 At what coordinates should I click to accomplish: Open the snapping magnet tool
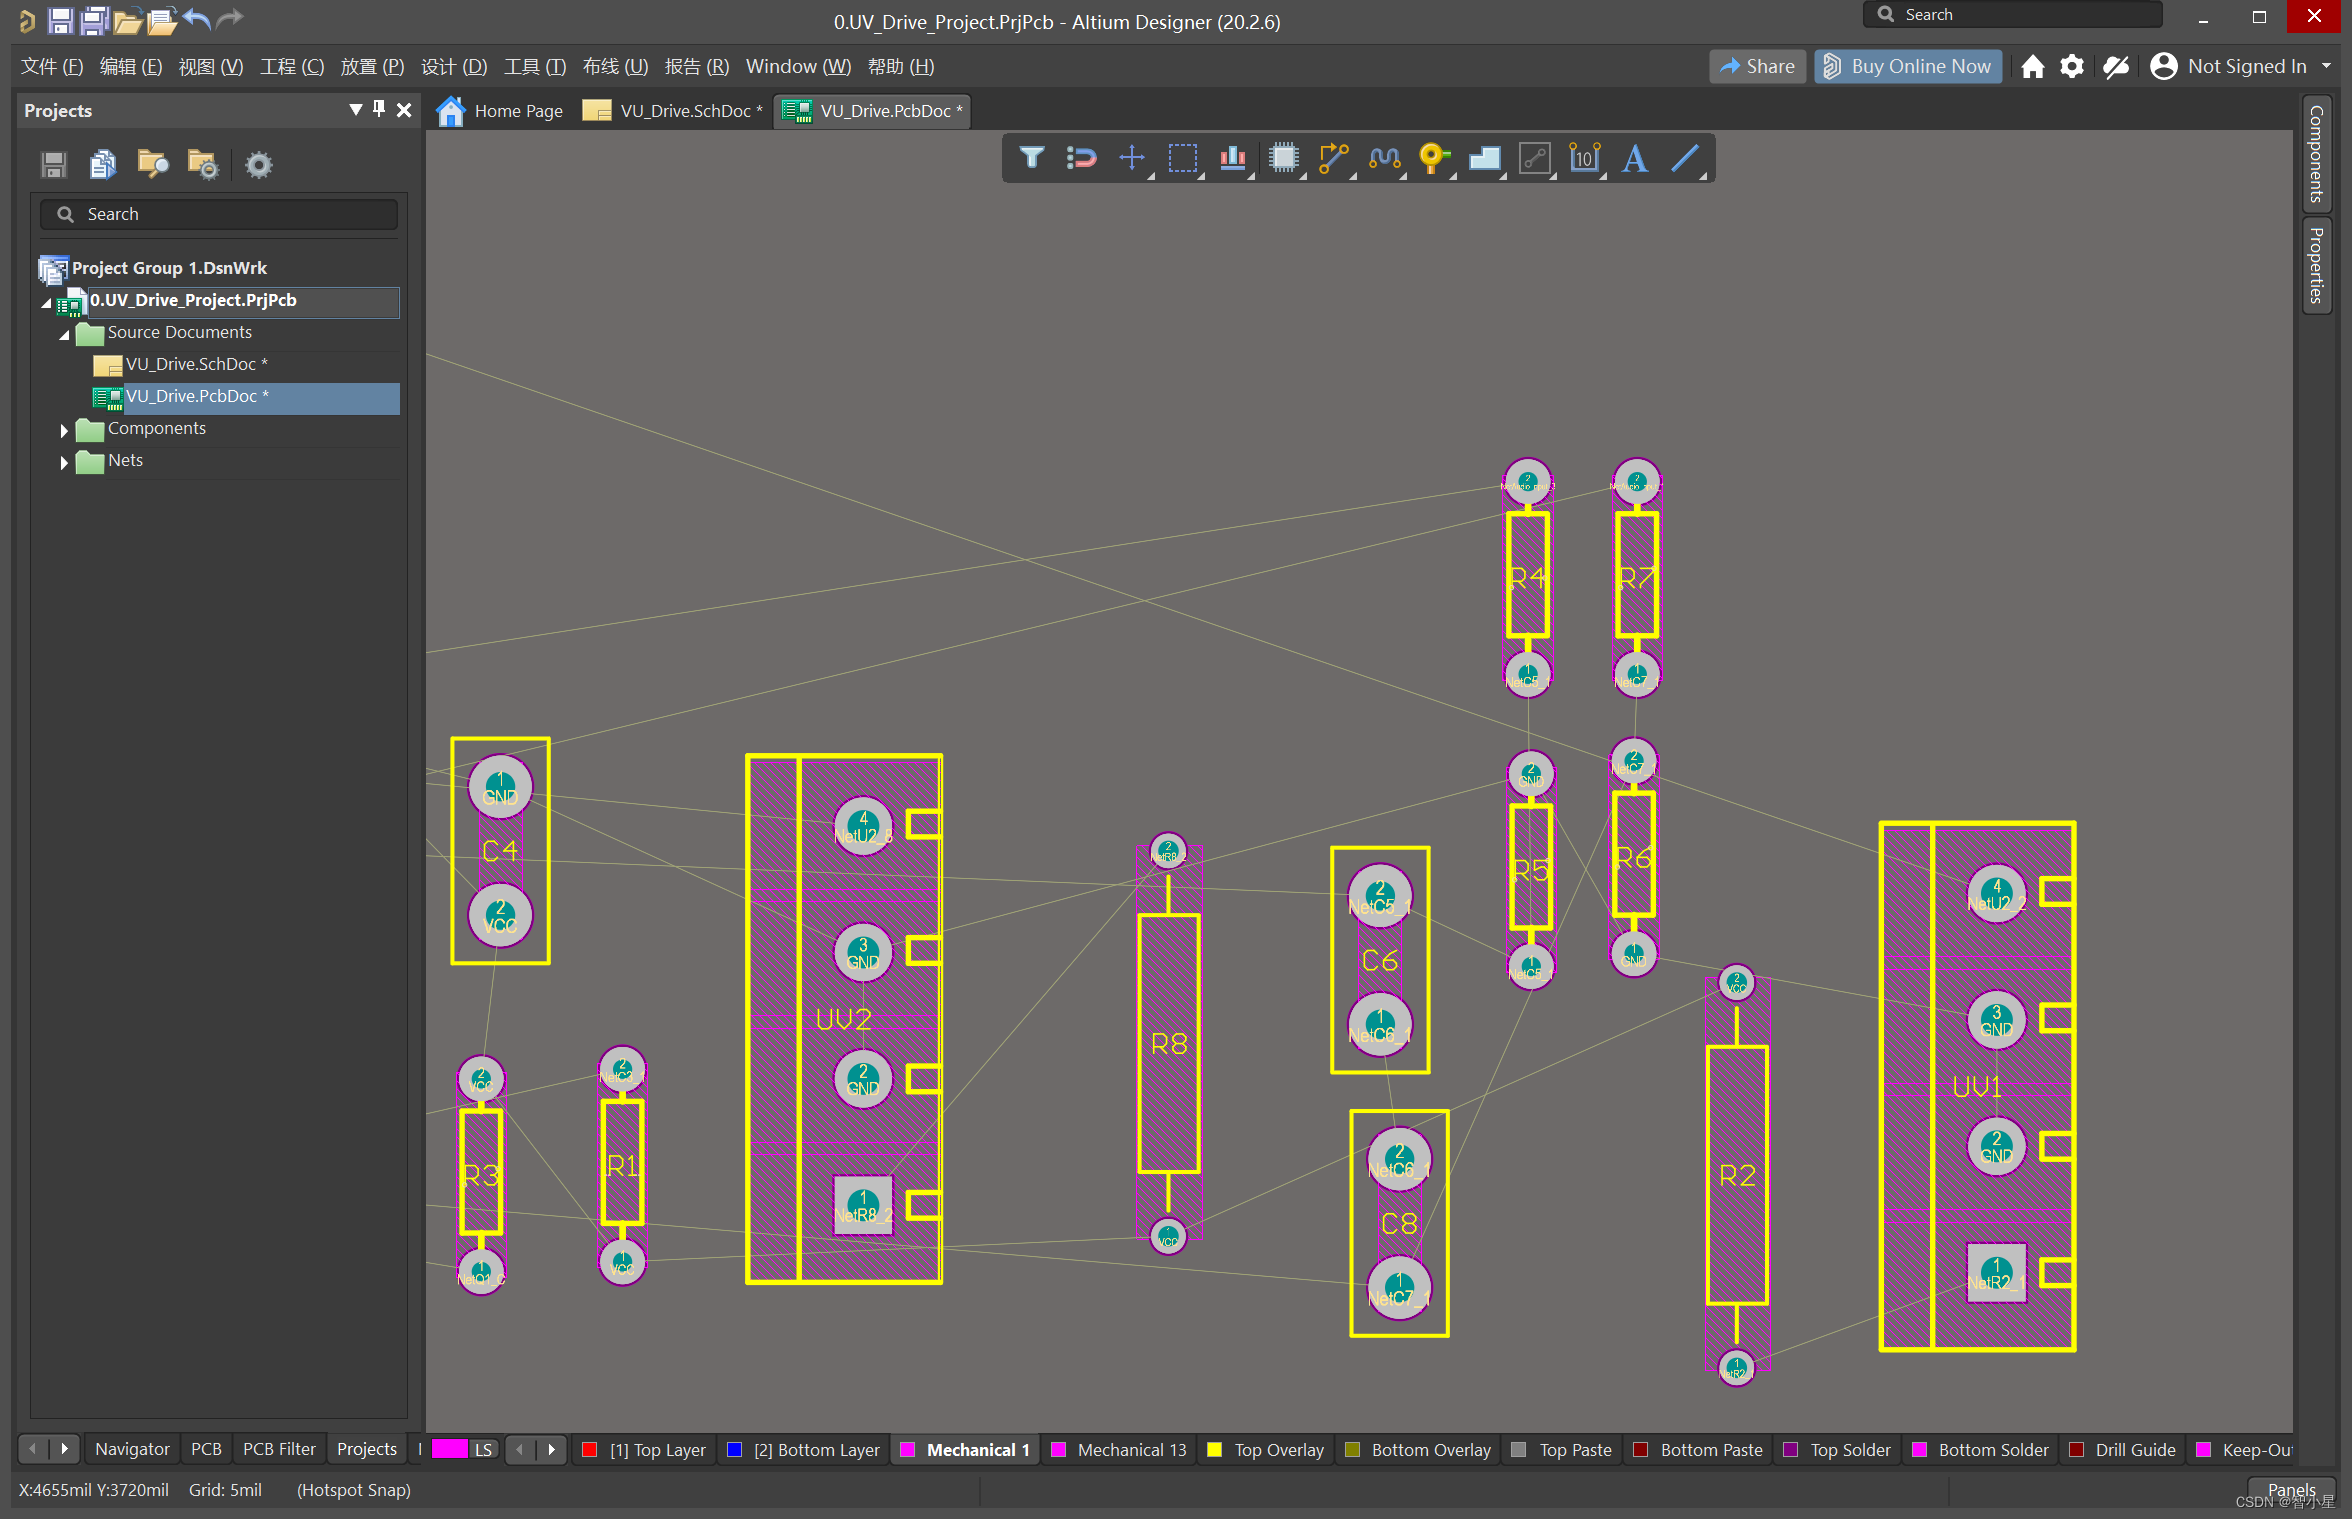1081,158
